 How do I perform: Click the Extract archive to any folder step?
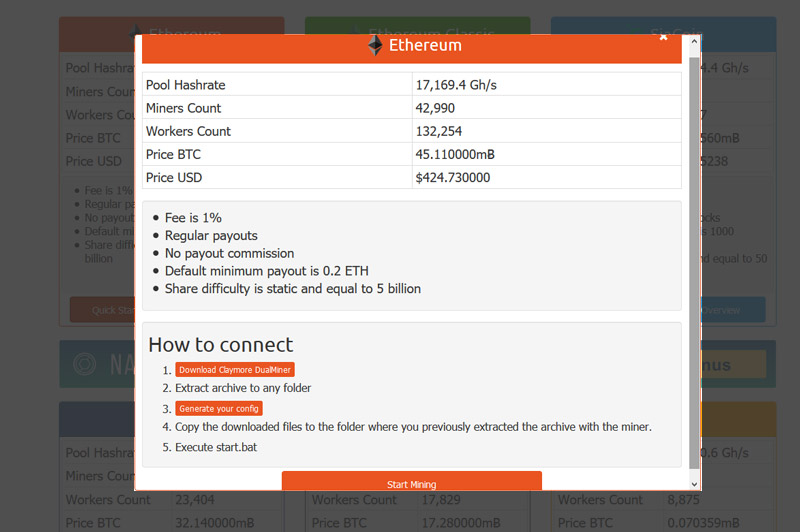[x=243, y=388]
